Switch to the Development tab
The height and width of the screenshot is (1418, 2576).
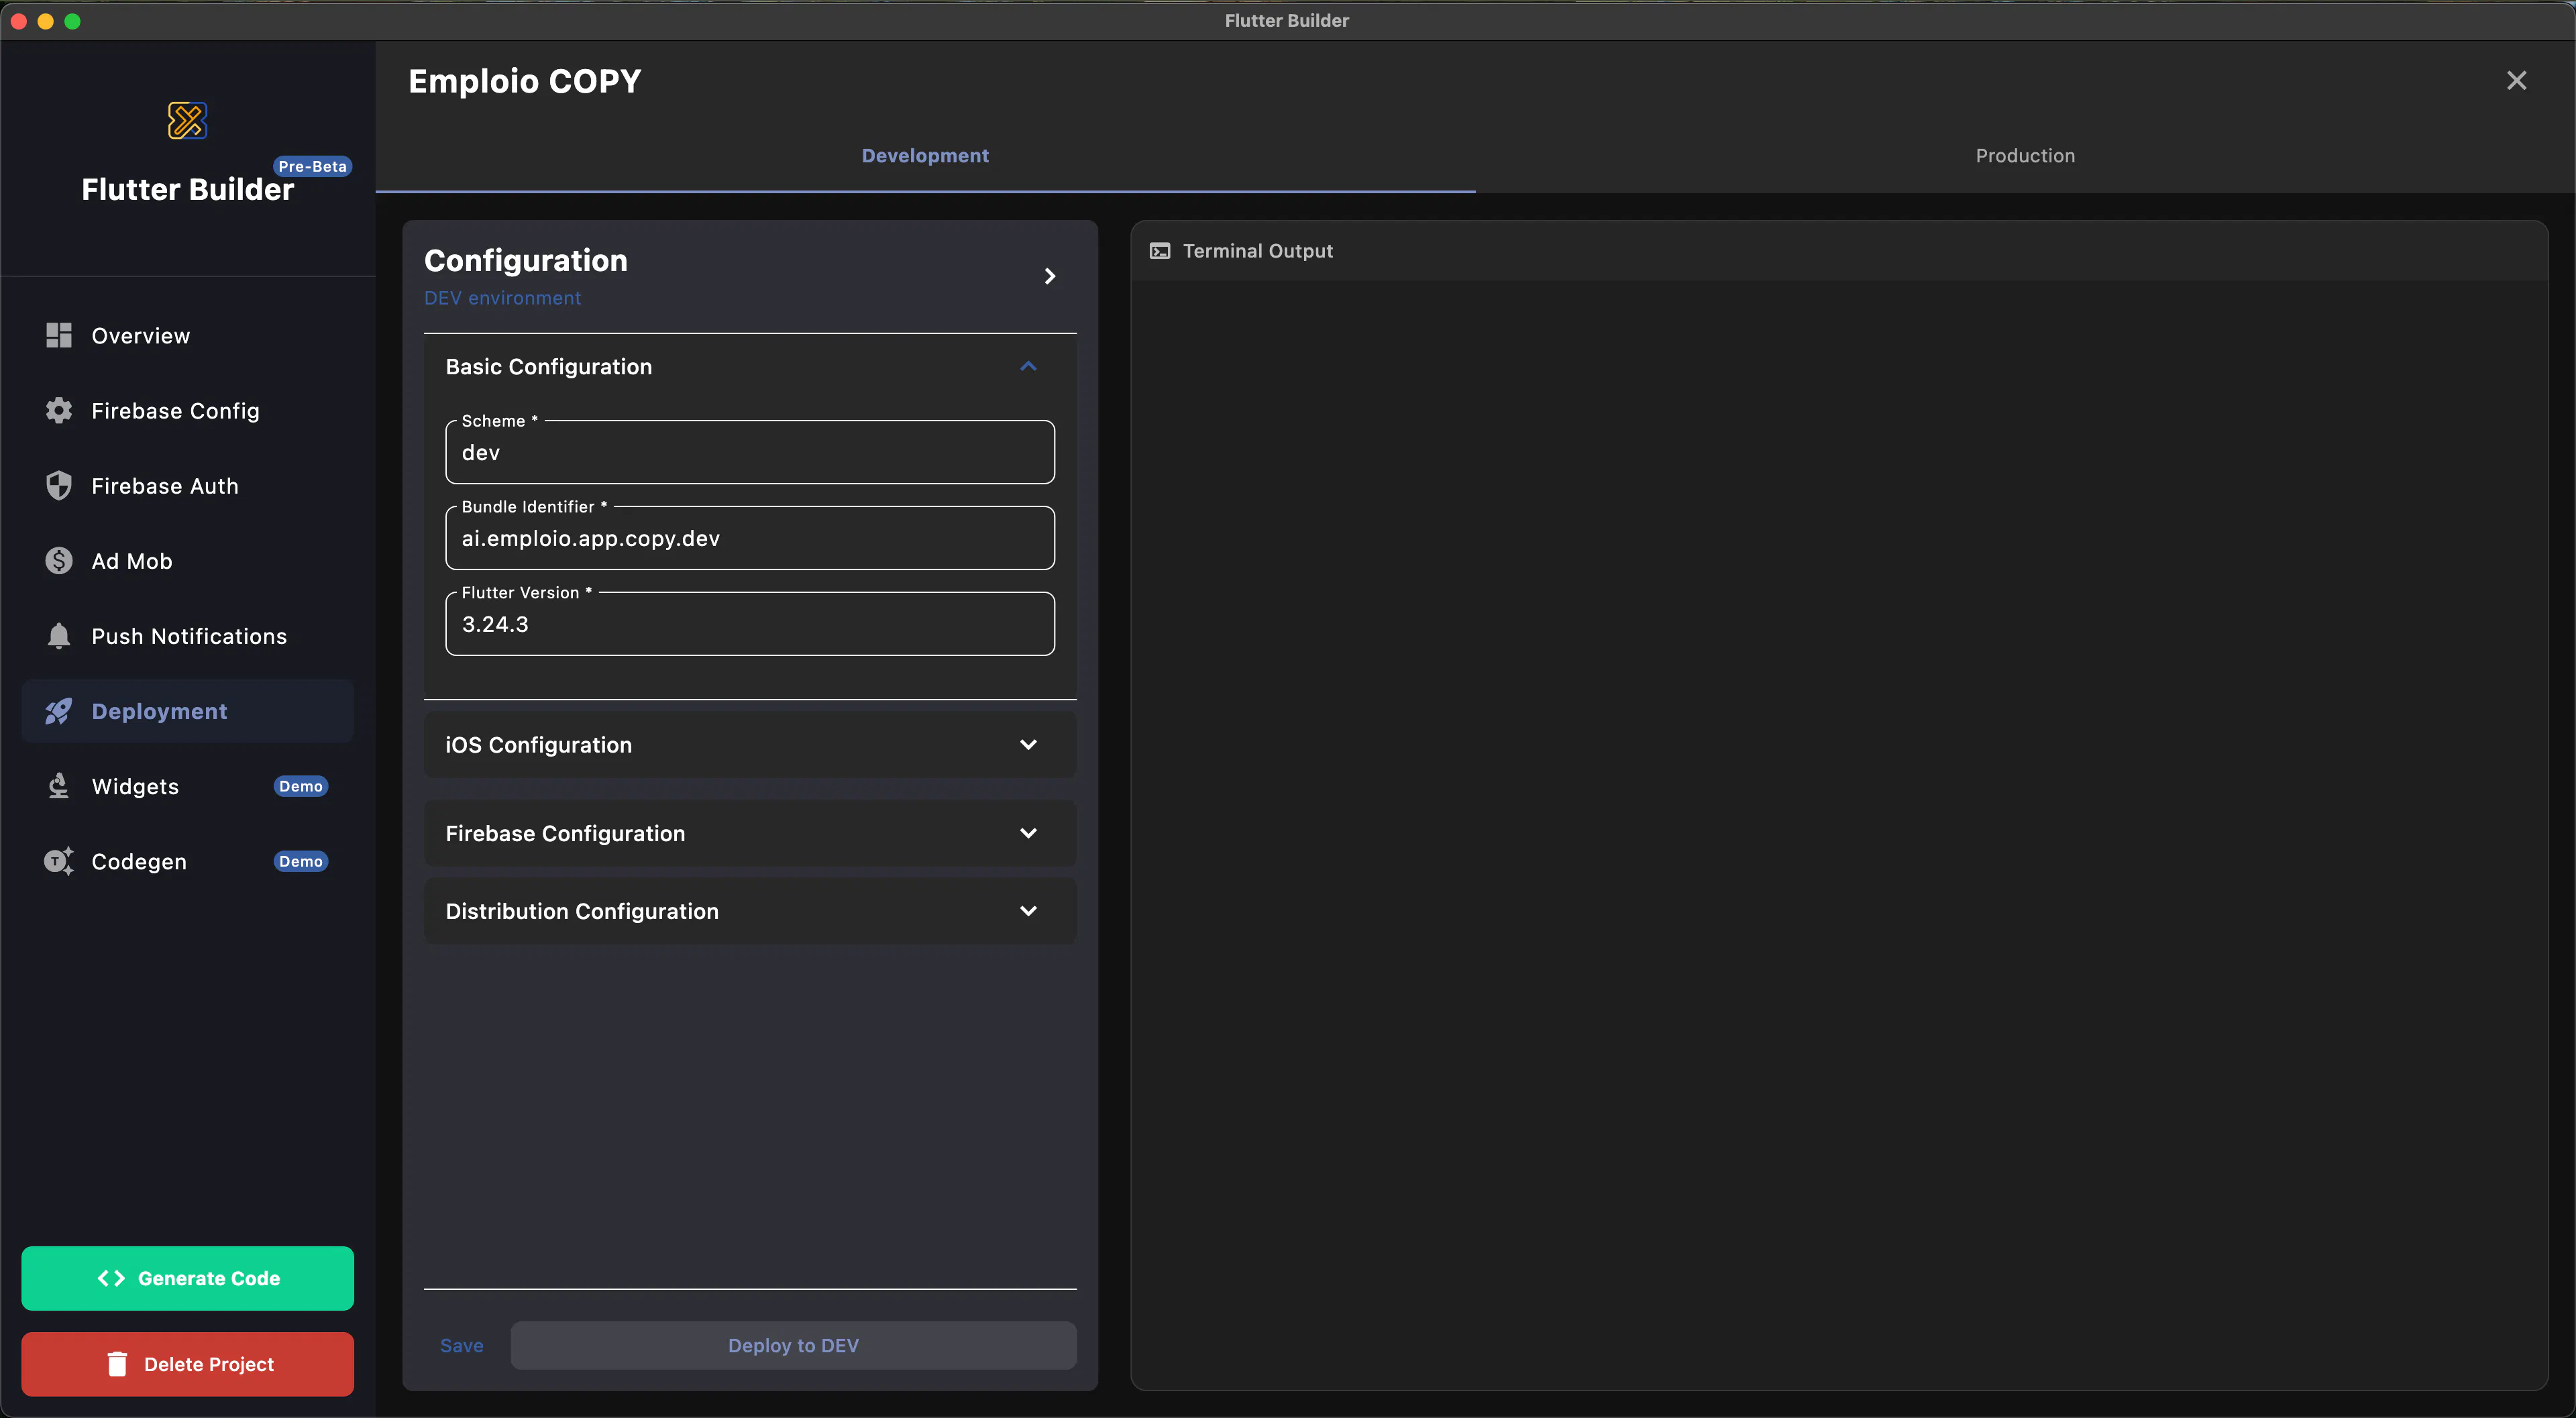pyautogui.click(x=925, y=155)
